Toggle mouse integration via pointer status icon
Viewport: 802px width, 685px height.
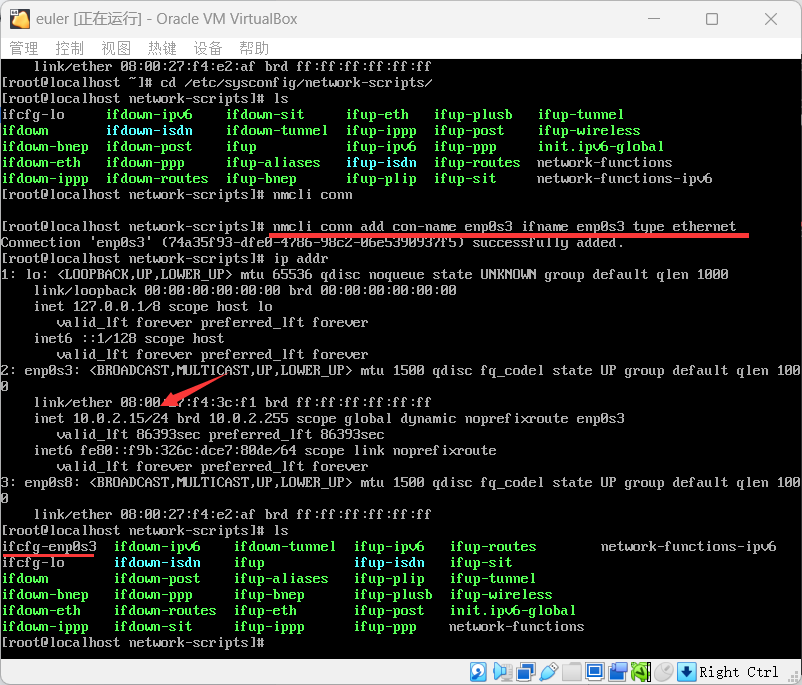(x=664, y=671)
